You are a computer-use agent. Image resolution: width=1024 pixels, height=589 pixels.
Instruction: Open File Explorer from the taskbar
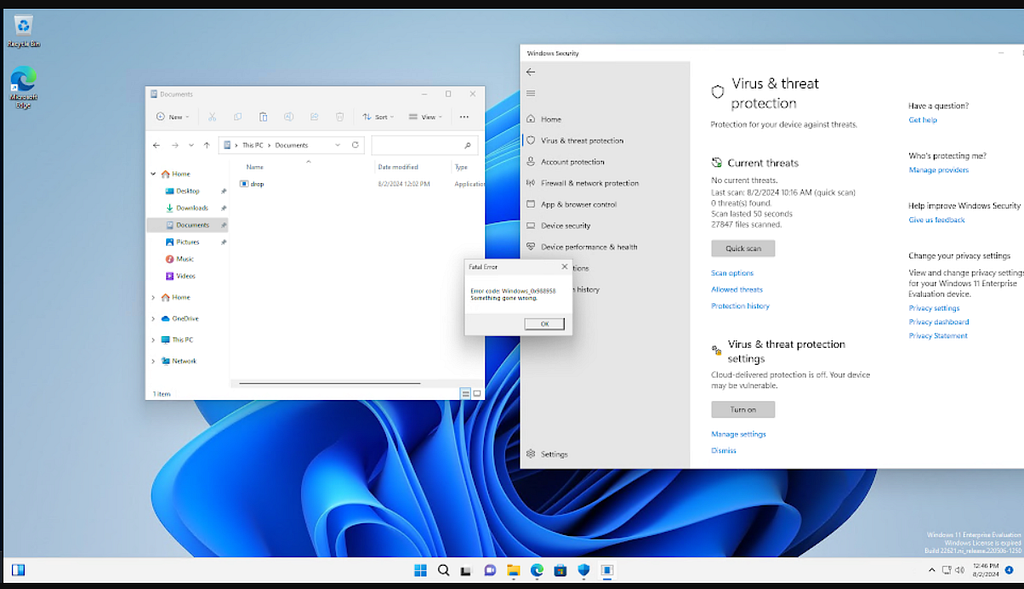[x=513, y=570]
